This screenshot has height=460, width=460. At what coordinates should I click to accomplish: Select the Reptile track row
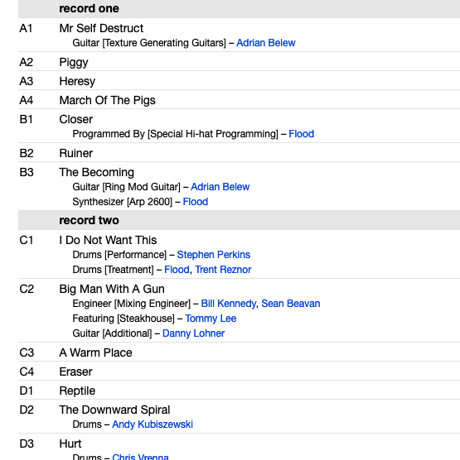[x=239, y=390]
